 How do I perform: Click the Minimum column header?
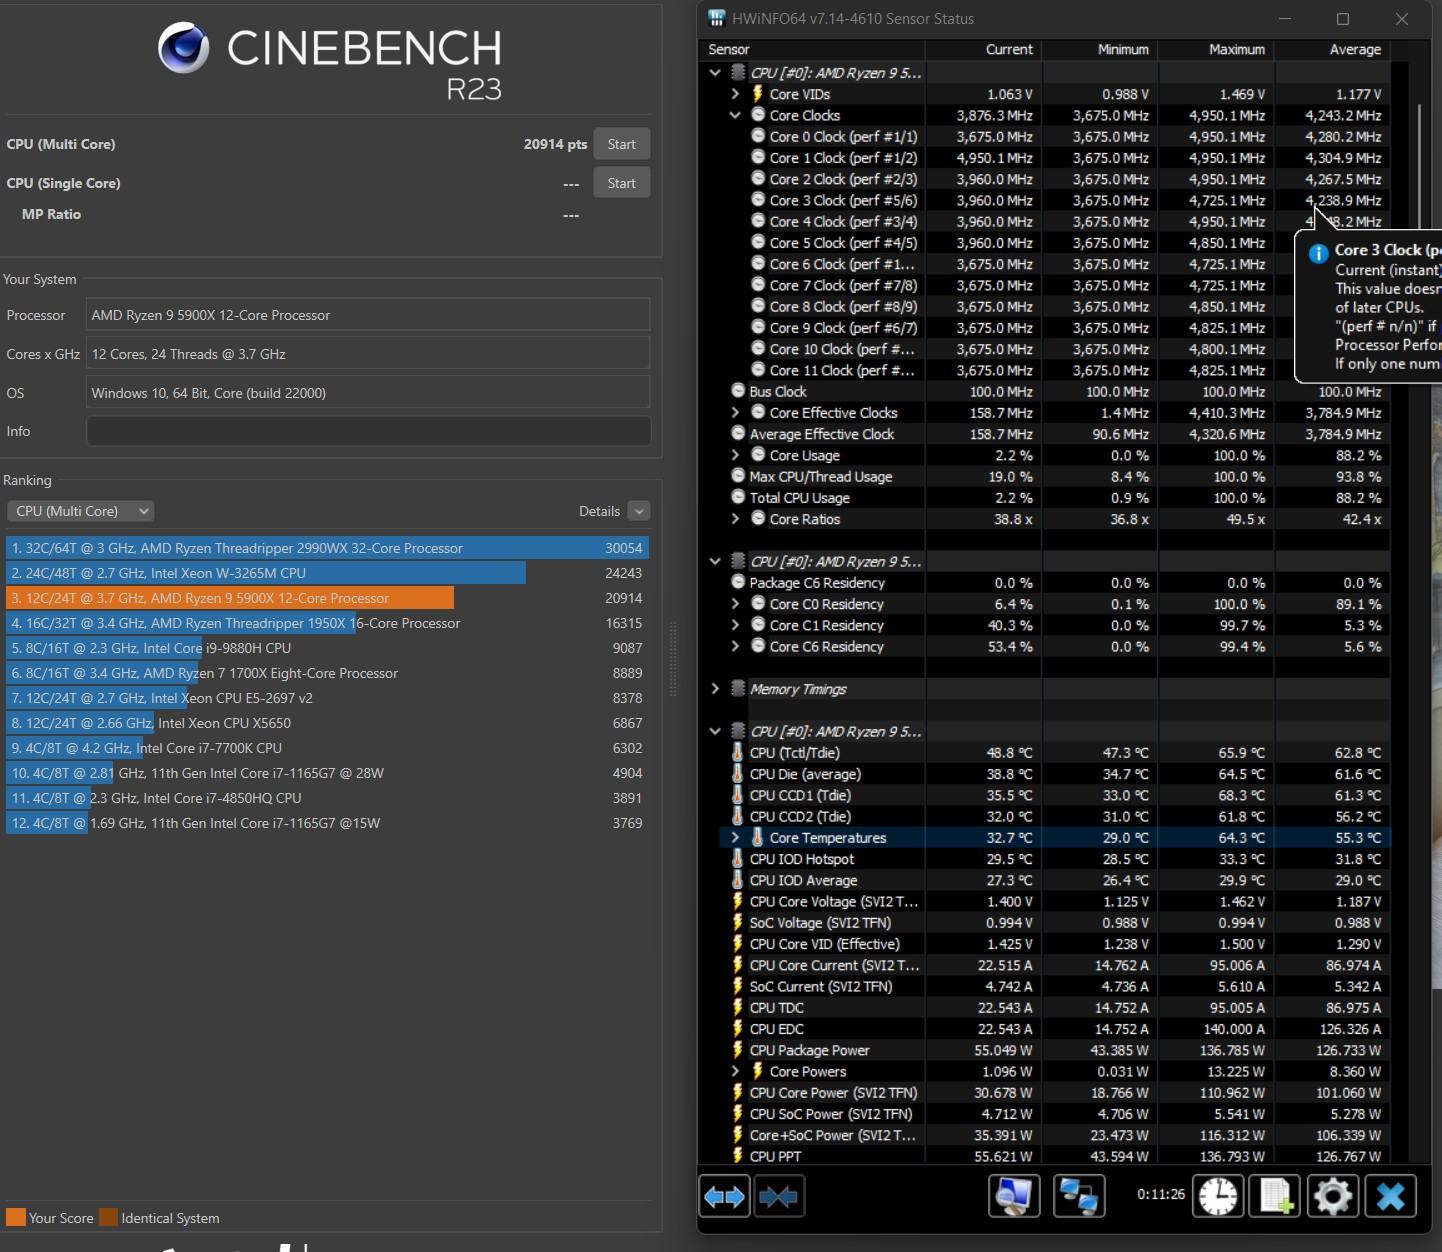(1100, 49)
